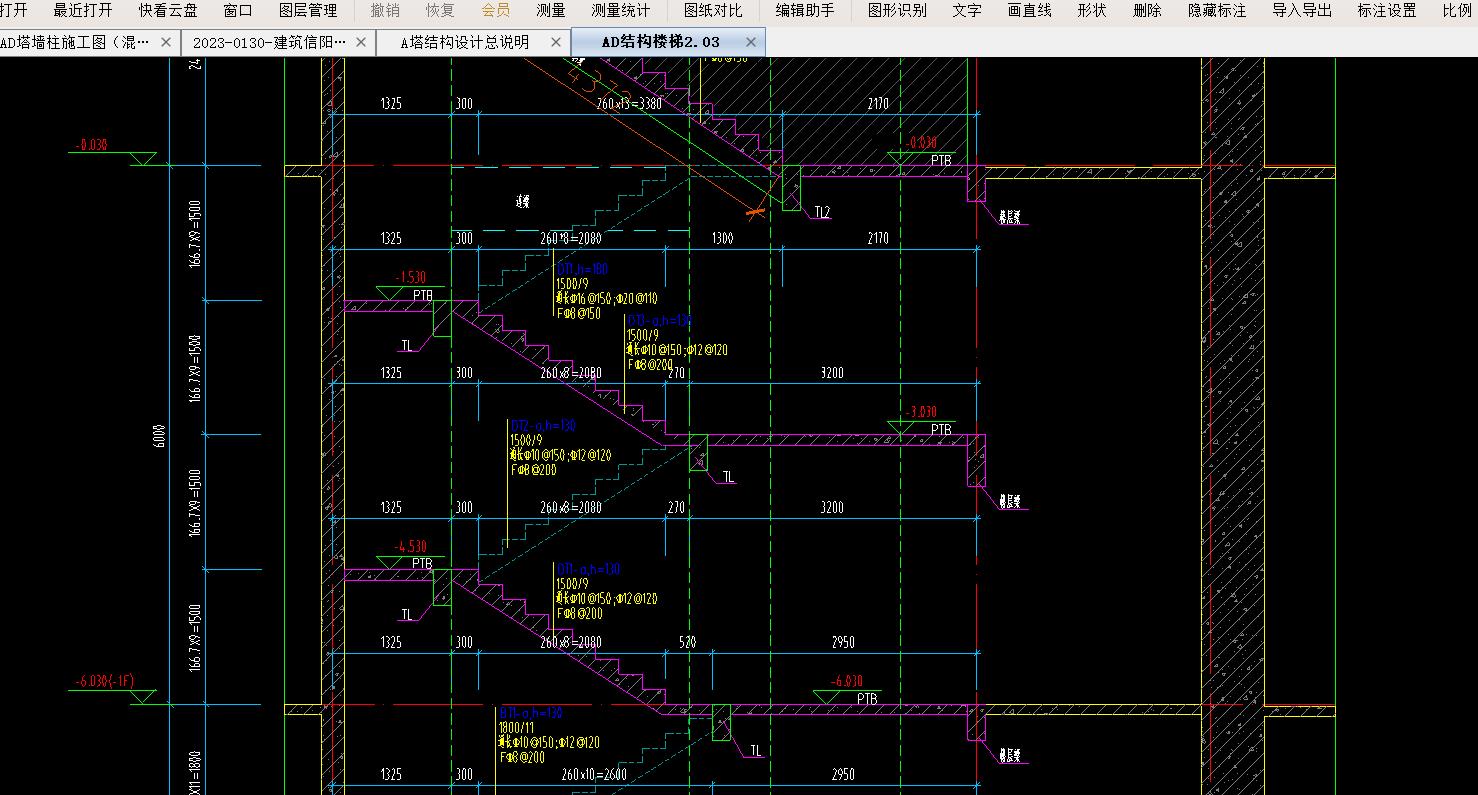
Task: Open the 形状 shapes tool
Action: pyautogui.click(x=1093, y=11)
